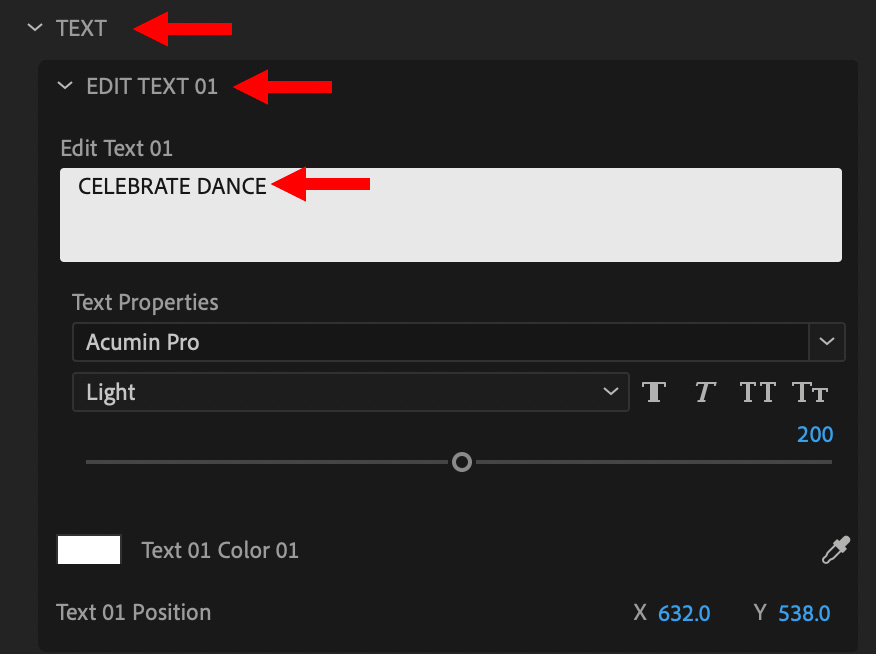The image size is (876, 654).
Task: Click the Acumin Pro font name field
Action: click(440, 342)
